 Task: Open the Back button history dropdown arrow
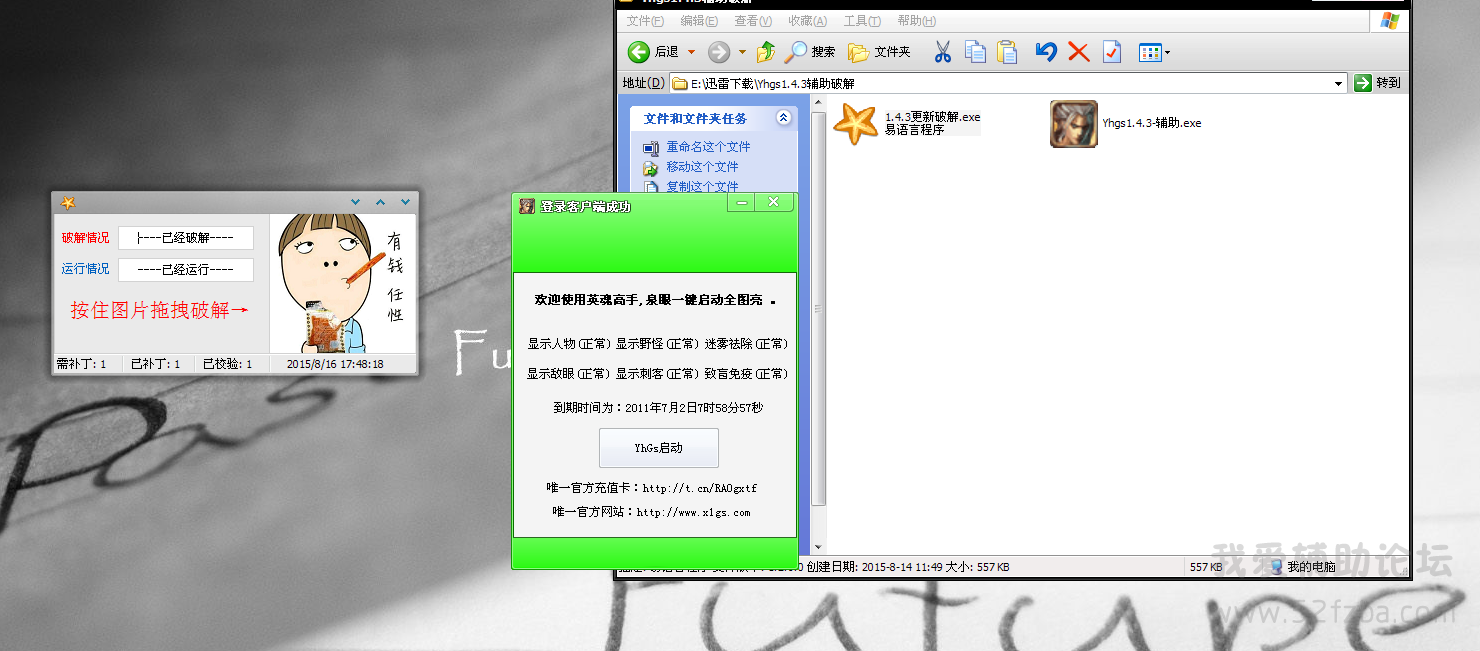point(690,52)
